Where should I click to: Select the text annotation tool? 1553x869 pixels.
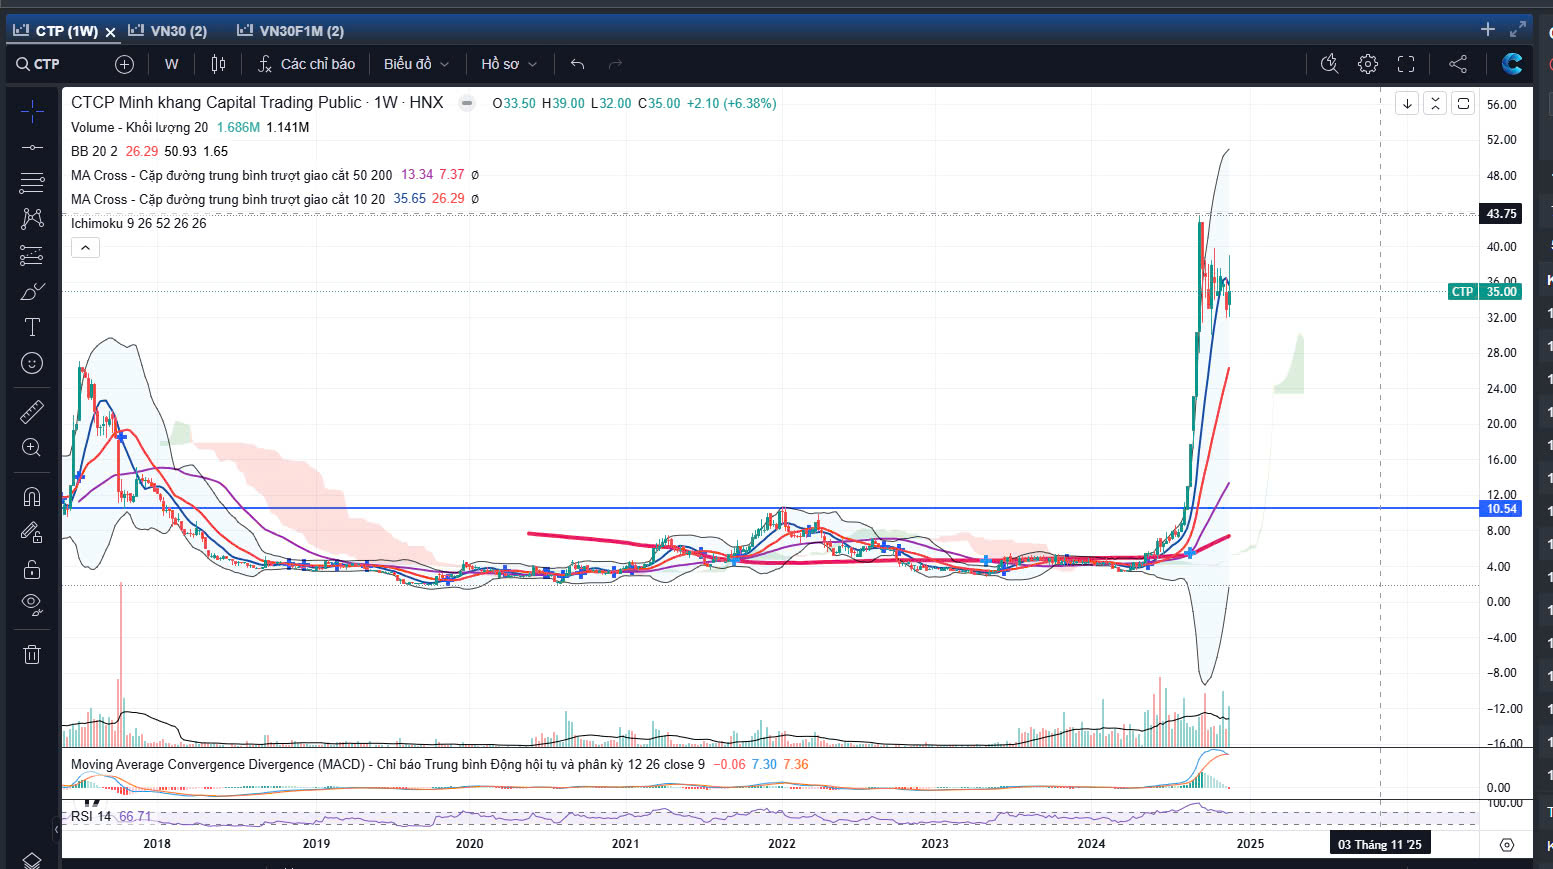(x=32, y=327)
